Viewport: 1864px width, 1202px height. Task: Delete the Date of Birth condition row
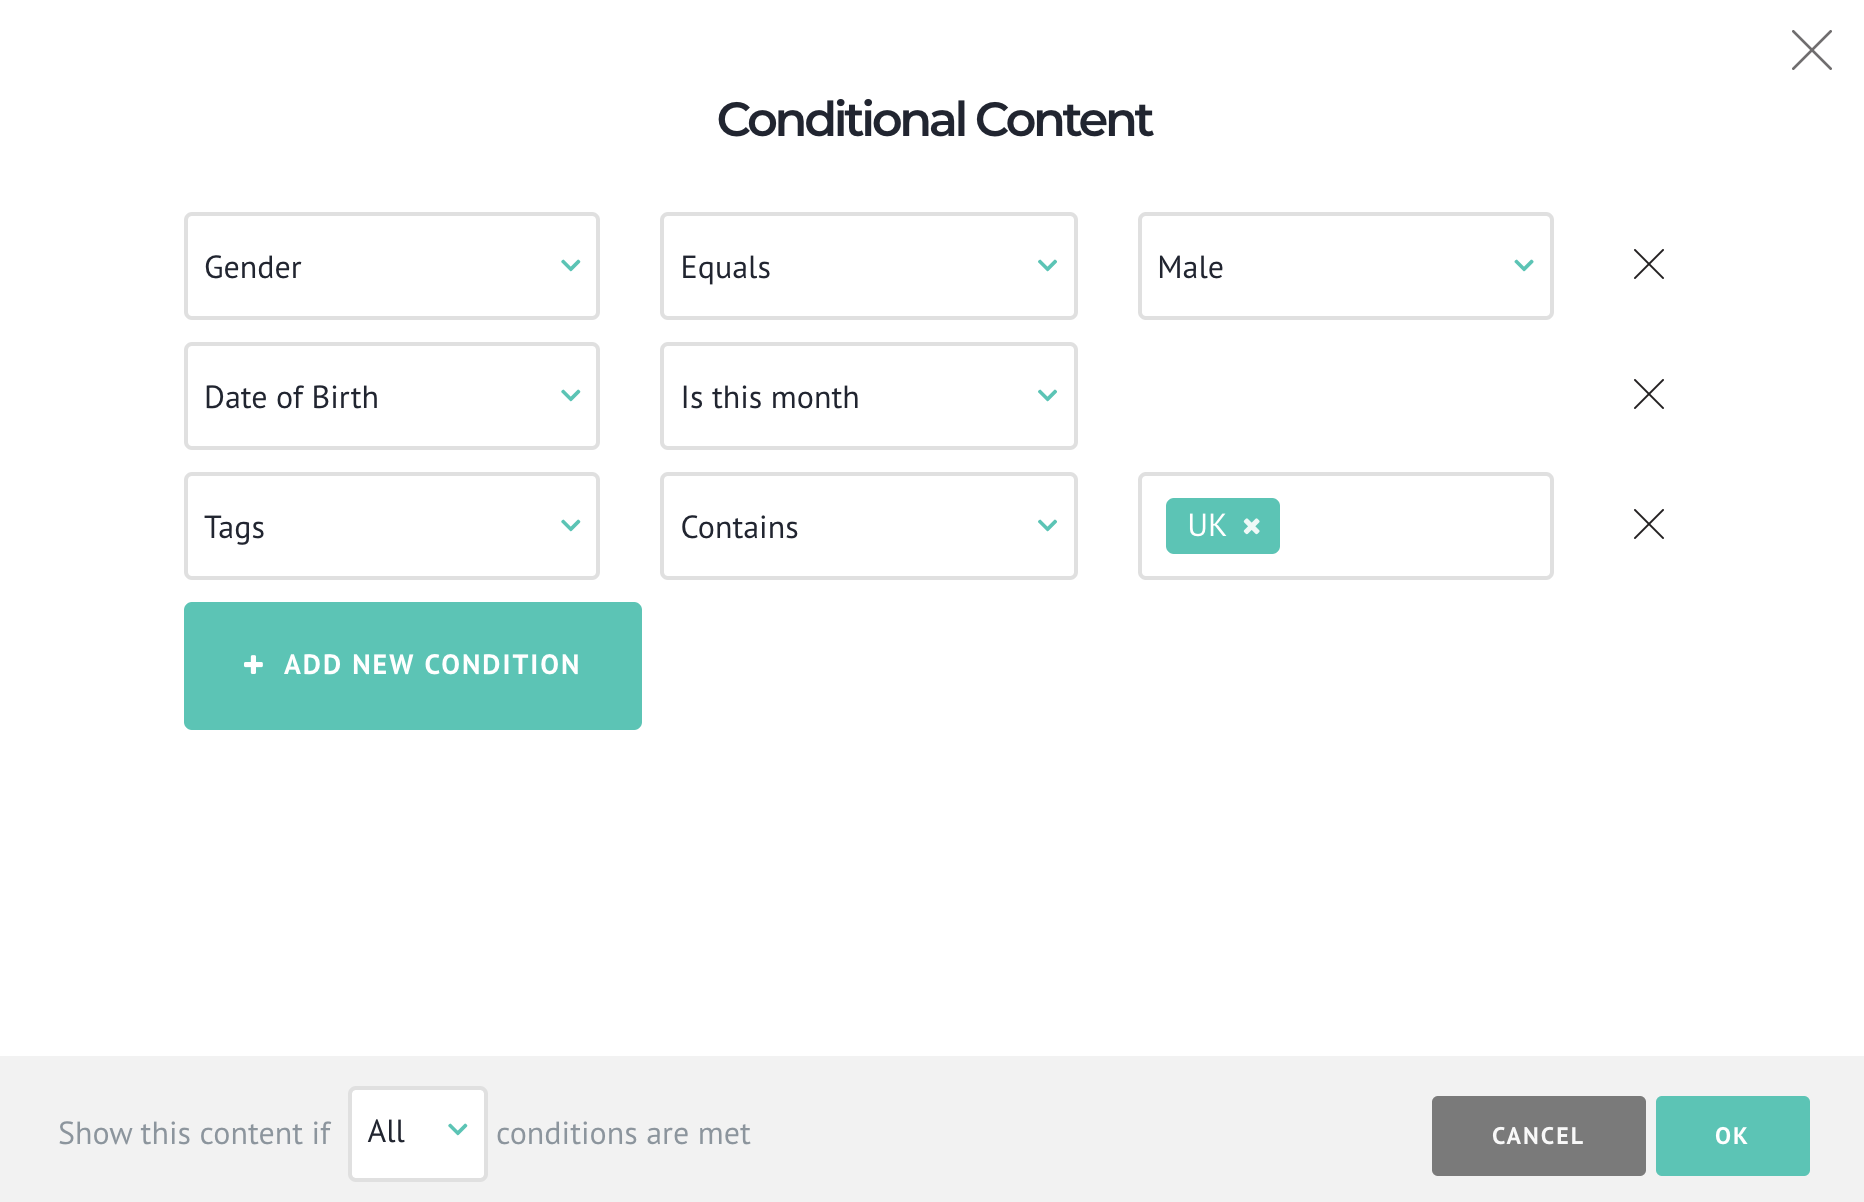pos(1648,395)
